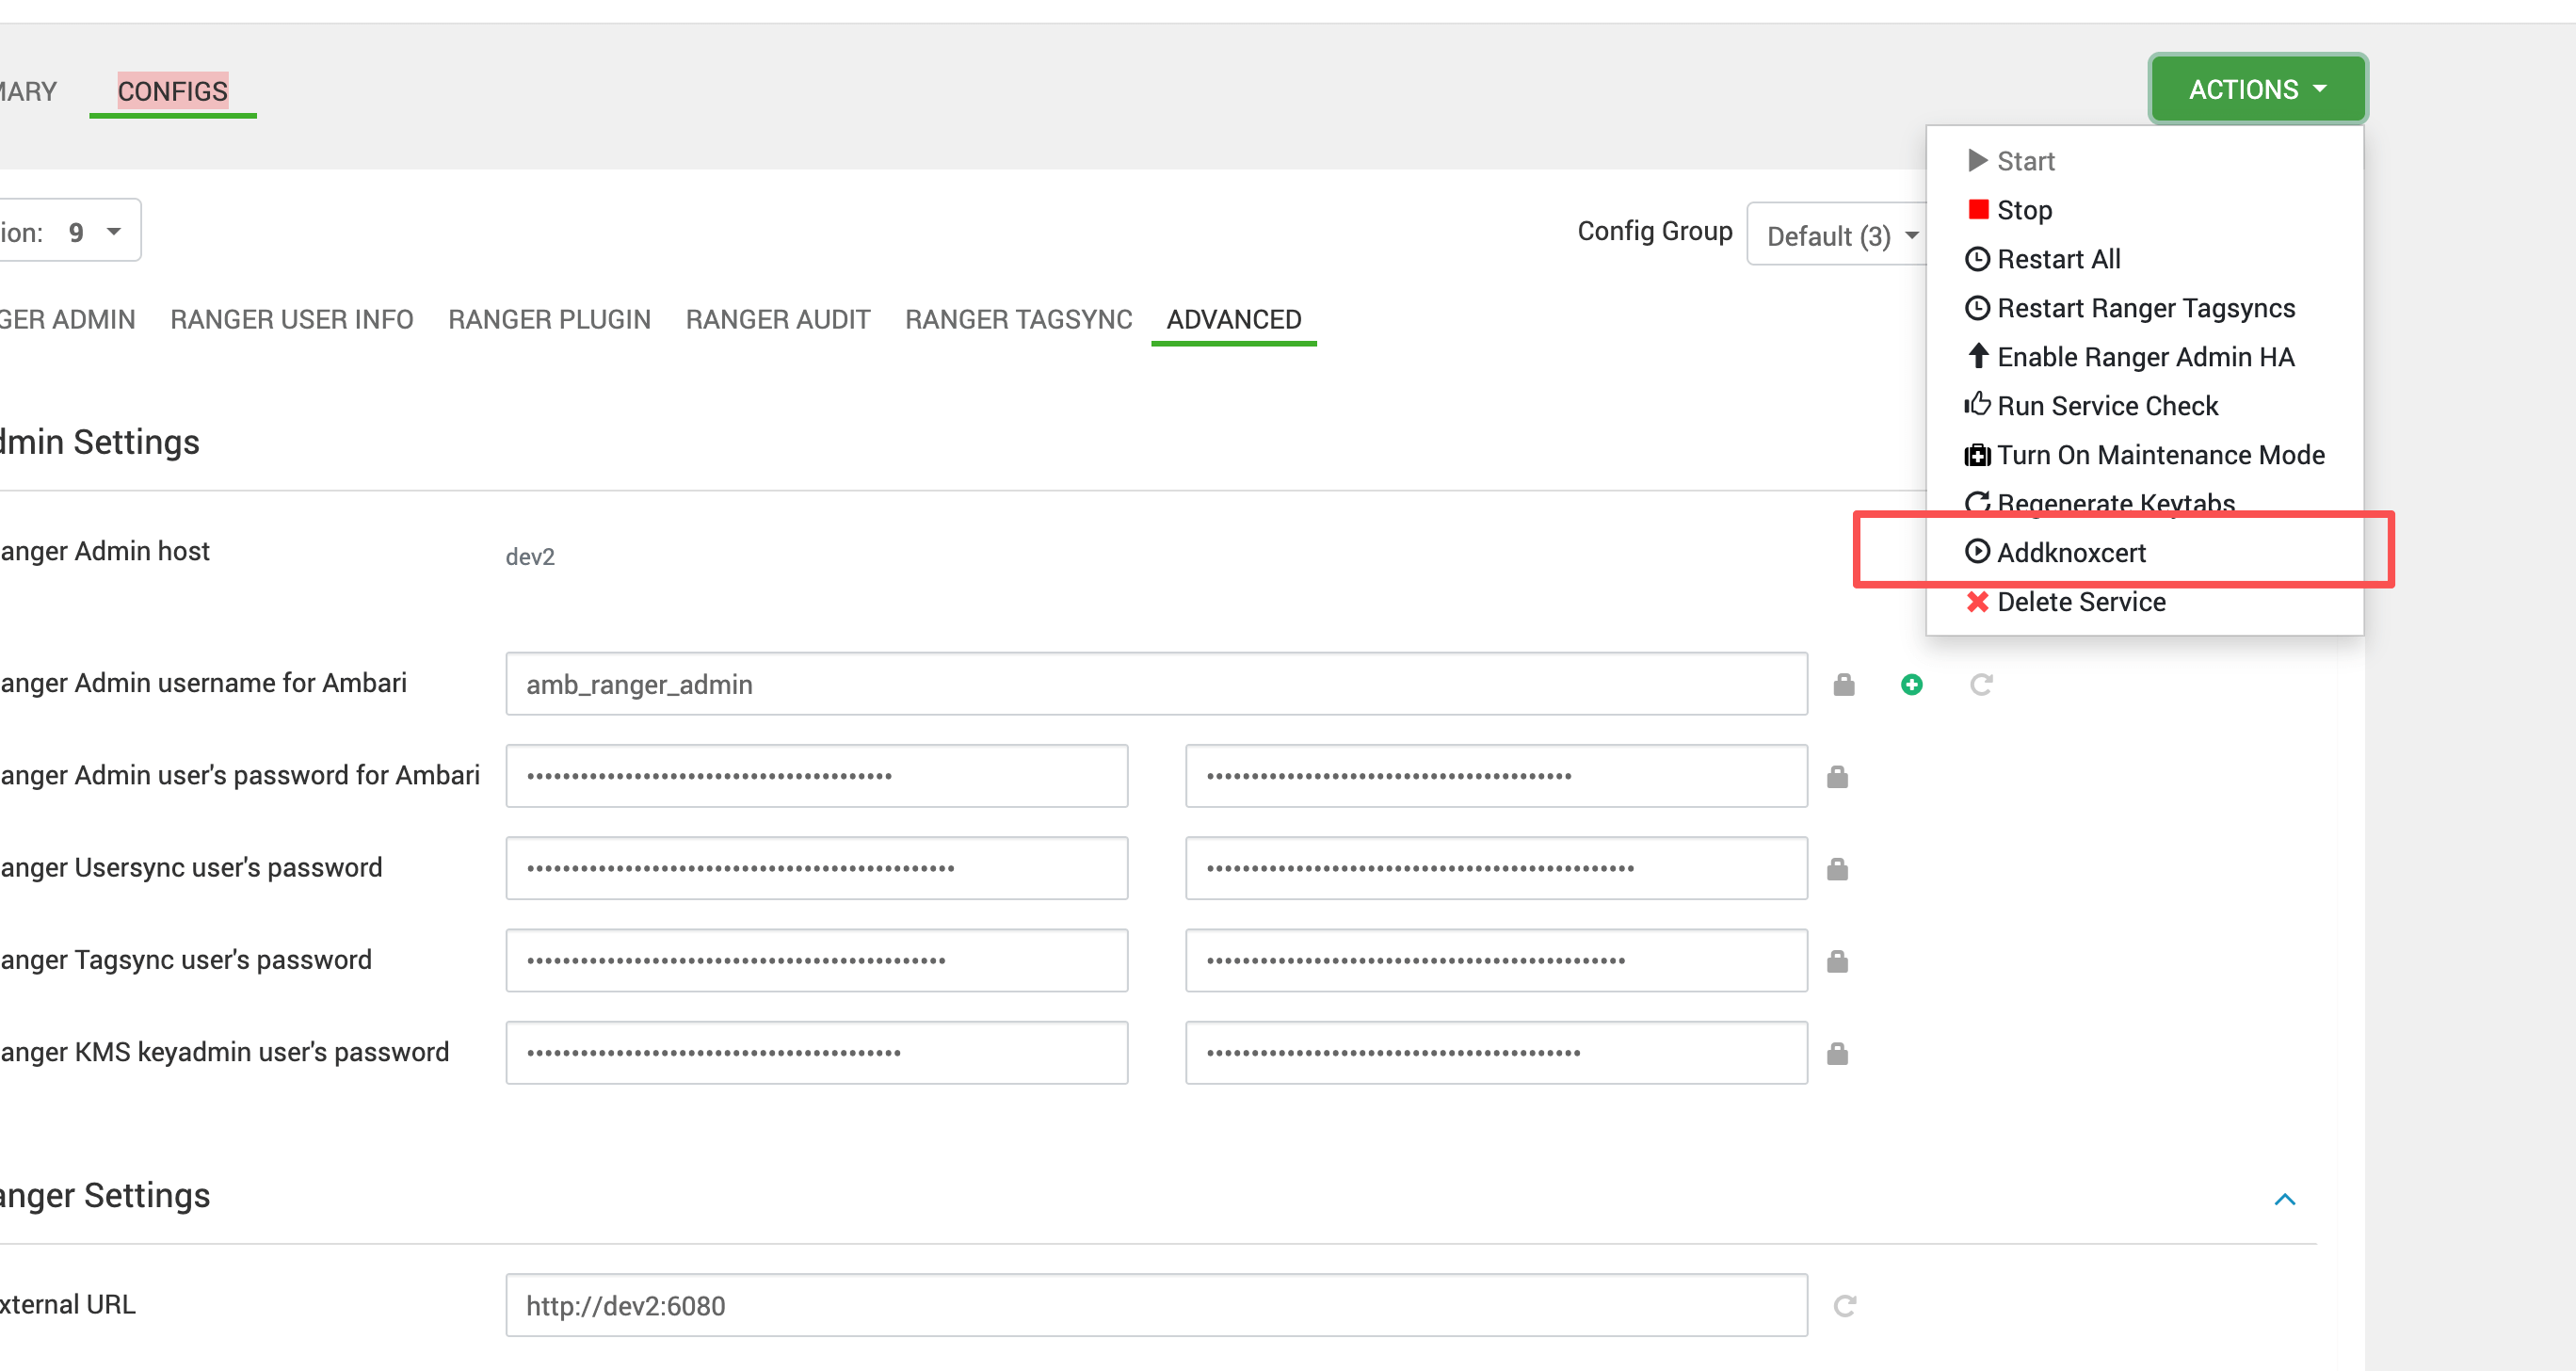Screen dimensions: 2576x1371
Task: Click the green plus override icon
Action: (1911, 685)
